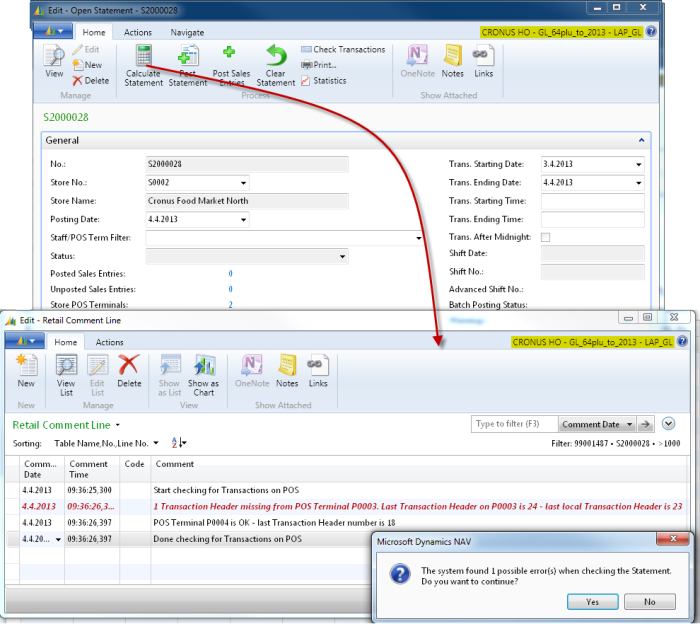Click Delete in the Retail Comment ribbon
The image size is (700, 624).
(129, 369)
